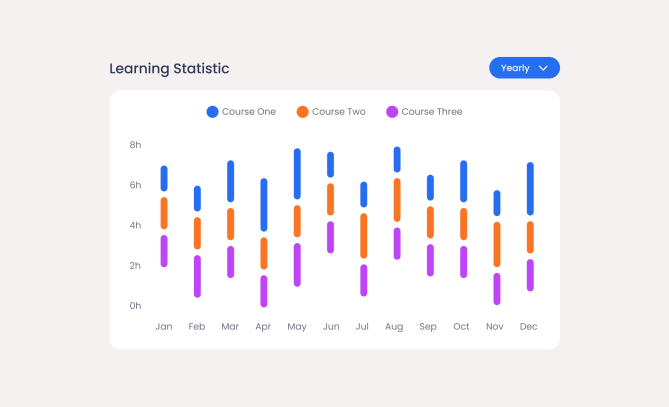The image size is (669, 407).
Task: Click the purple Course Three legend dot
Action: [x=392, y=112]
